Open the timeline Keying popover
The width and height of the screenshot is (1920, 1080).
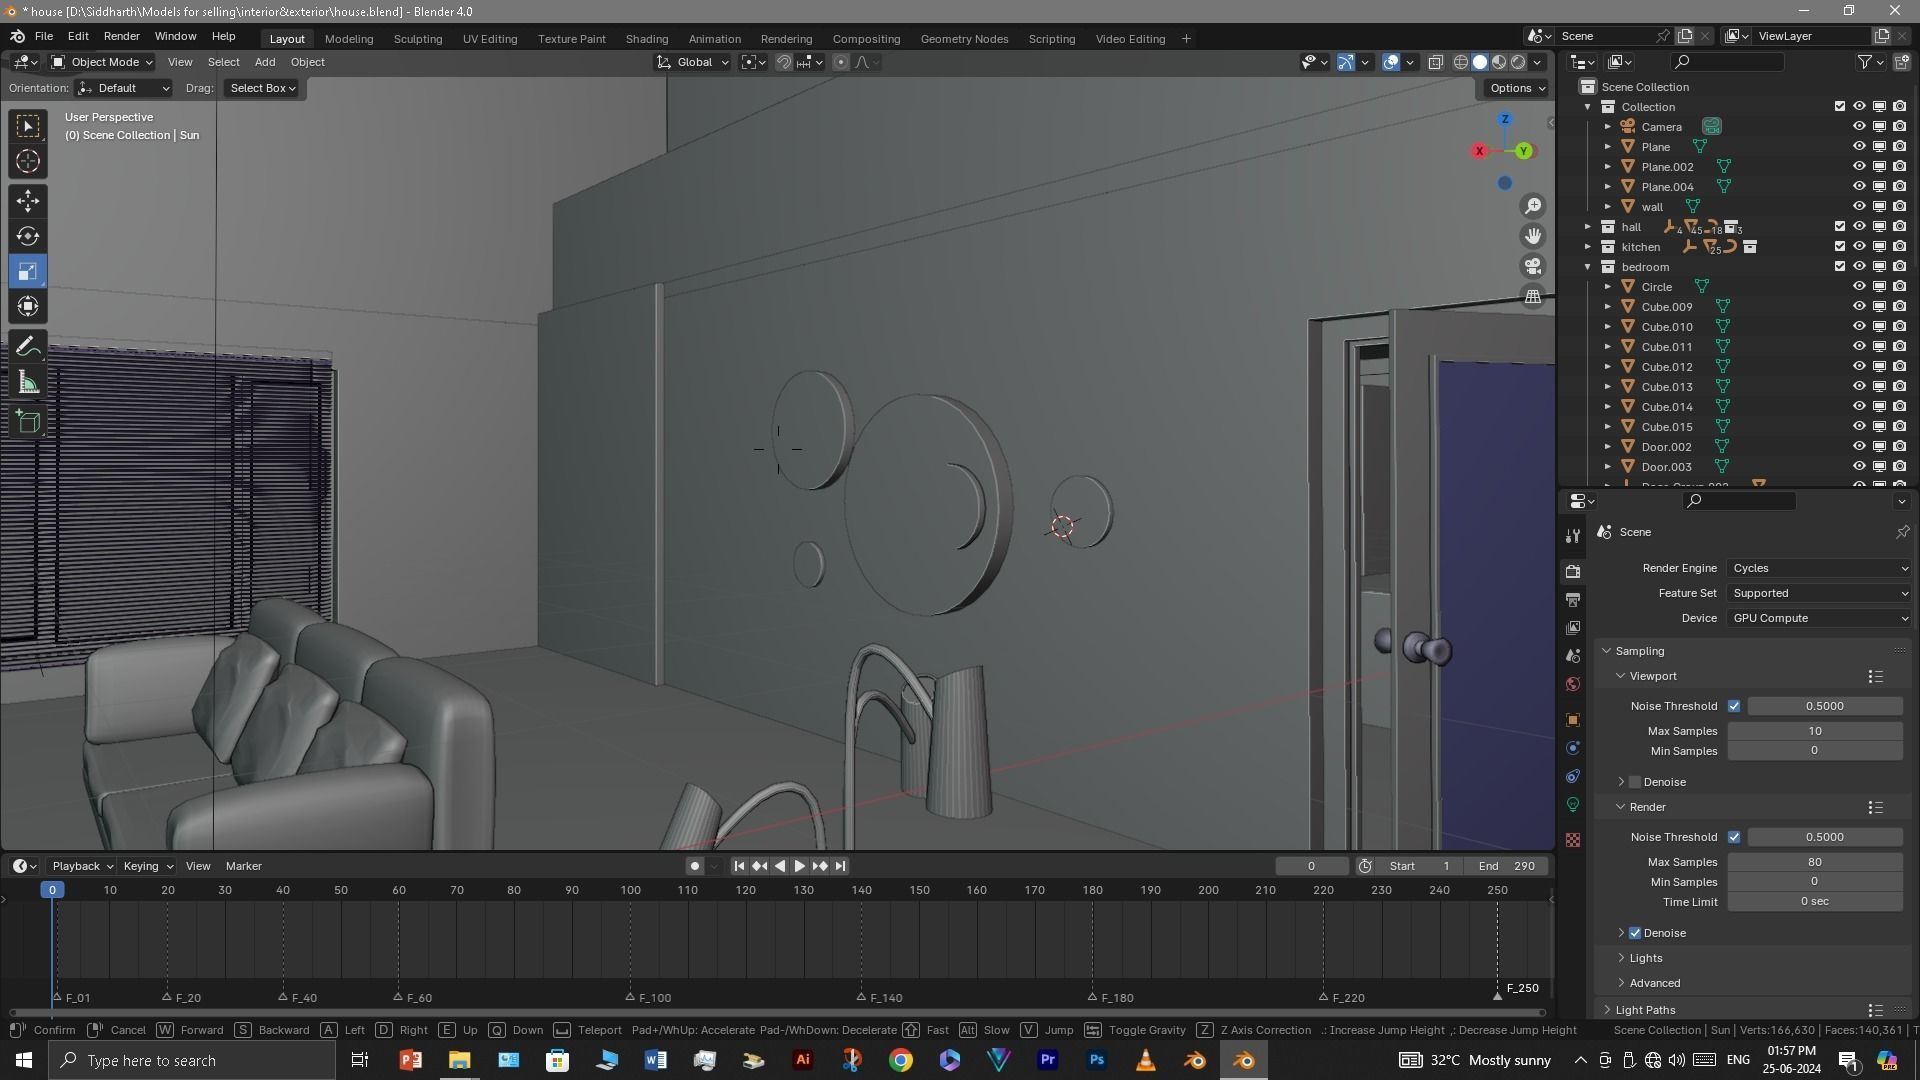pyautogui.click(x=148, y=866)
